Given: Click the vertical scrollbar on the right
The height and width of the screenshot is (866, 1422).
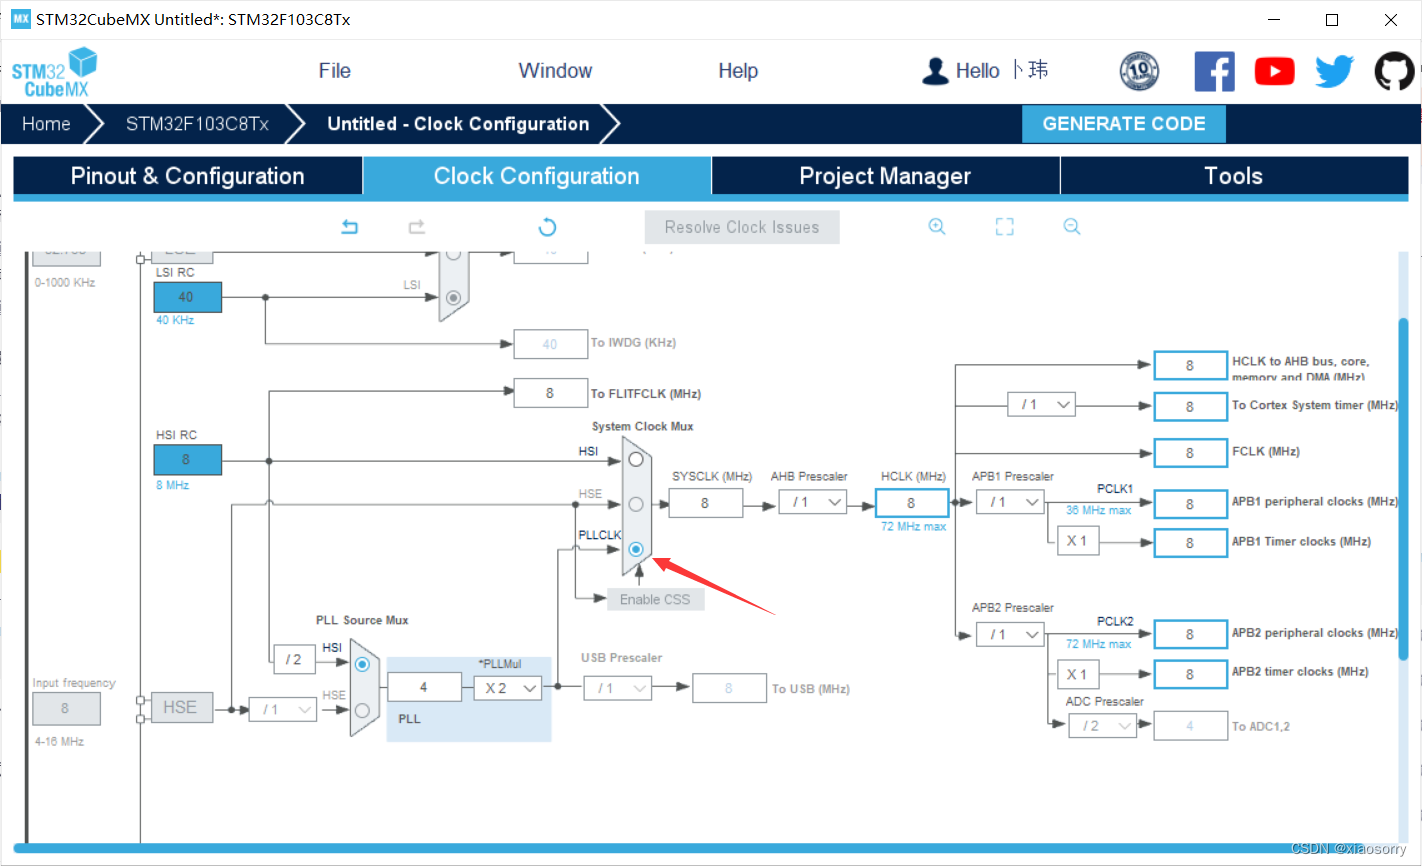Looking at the screenshot, I should [1403, 490].
